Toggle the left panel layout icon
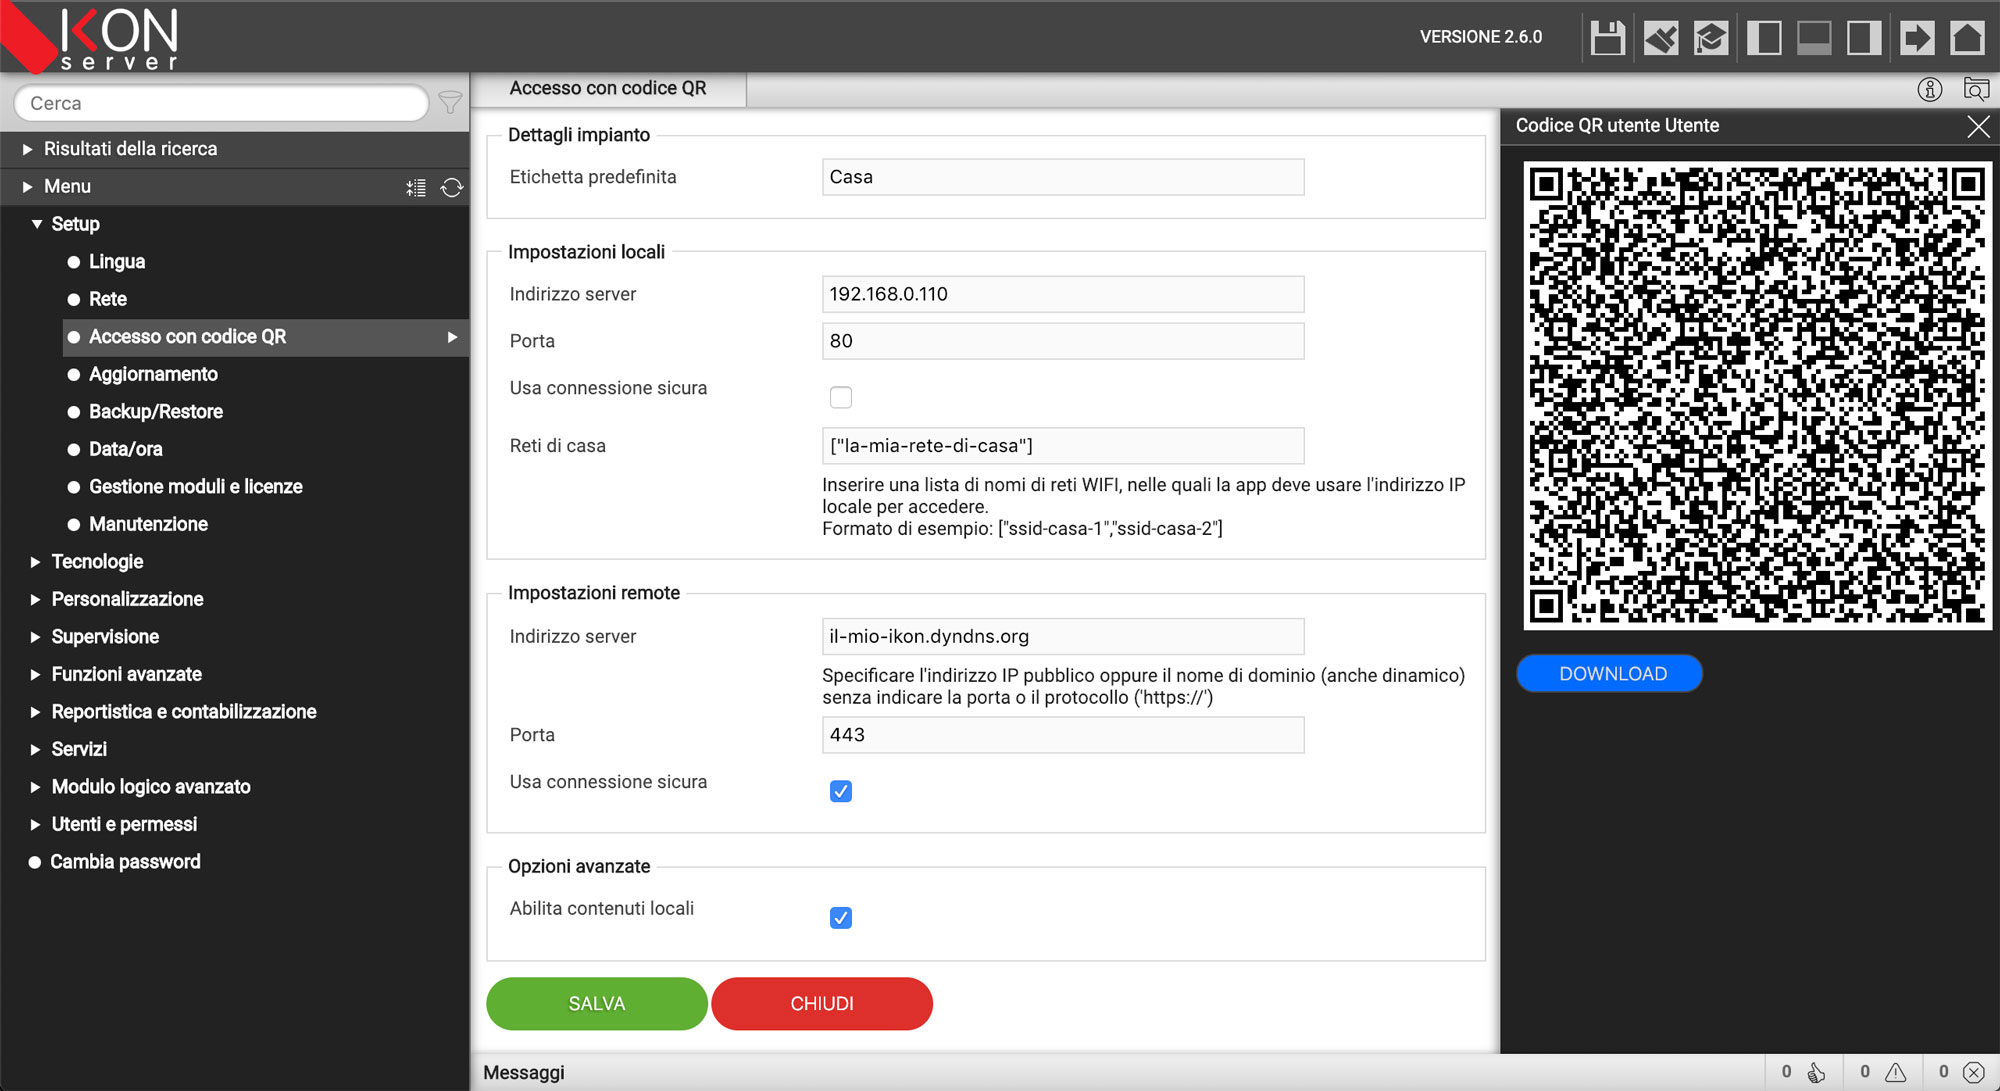Screen dimensions: 2000x1091 [1764, 38]
